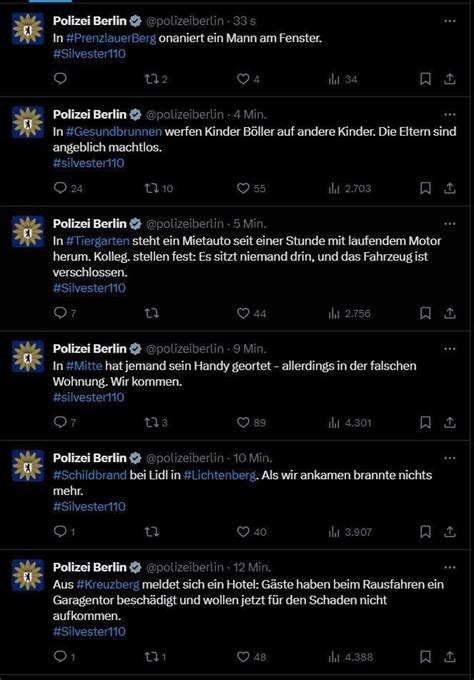Share the Lichtenberg Schildbrand tweet
This screenshot has height=680, width=474.
tap(450, 531)
